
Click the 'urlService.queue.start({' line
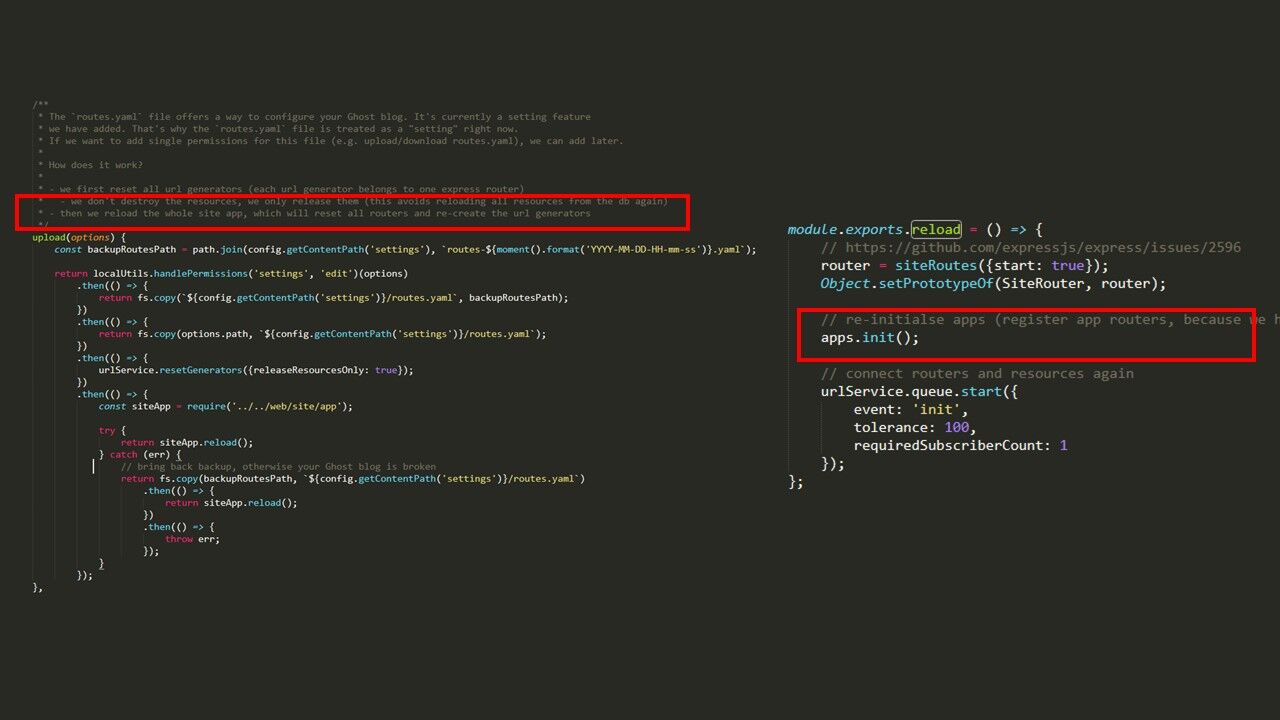click(x=919, y=391)
